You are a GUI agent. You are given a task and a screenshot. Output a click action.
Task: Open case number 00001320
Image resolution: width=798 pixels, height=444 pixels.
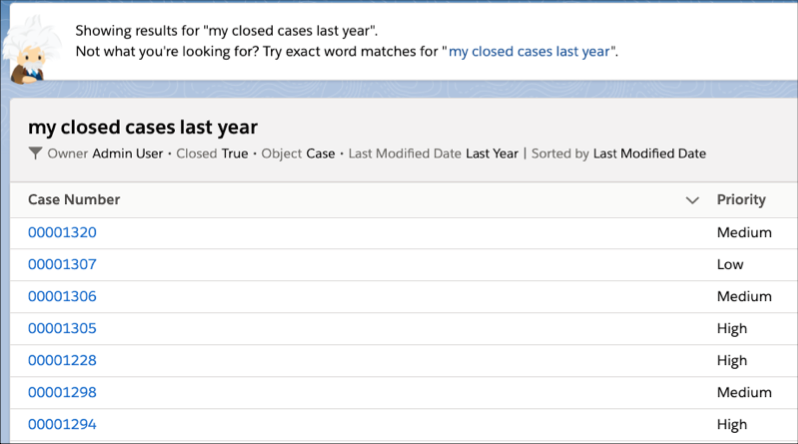tap(62, 232)
